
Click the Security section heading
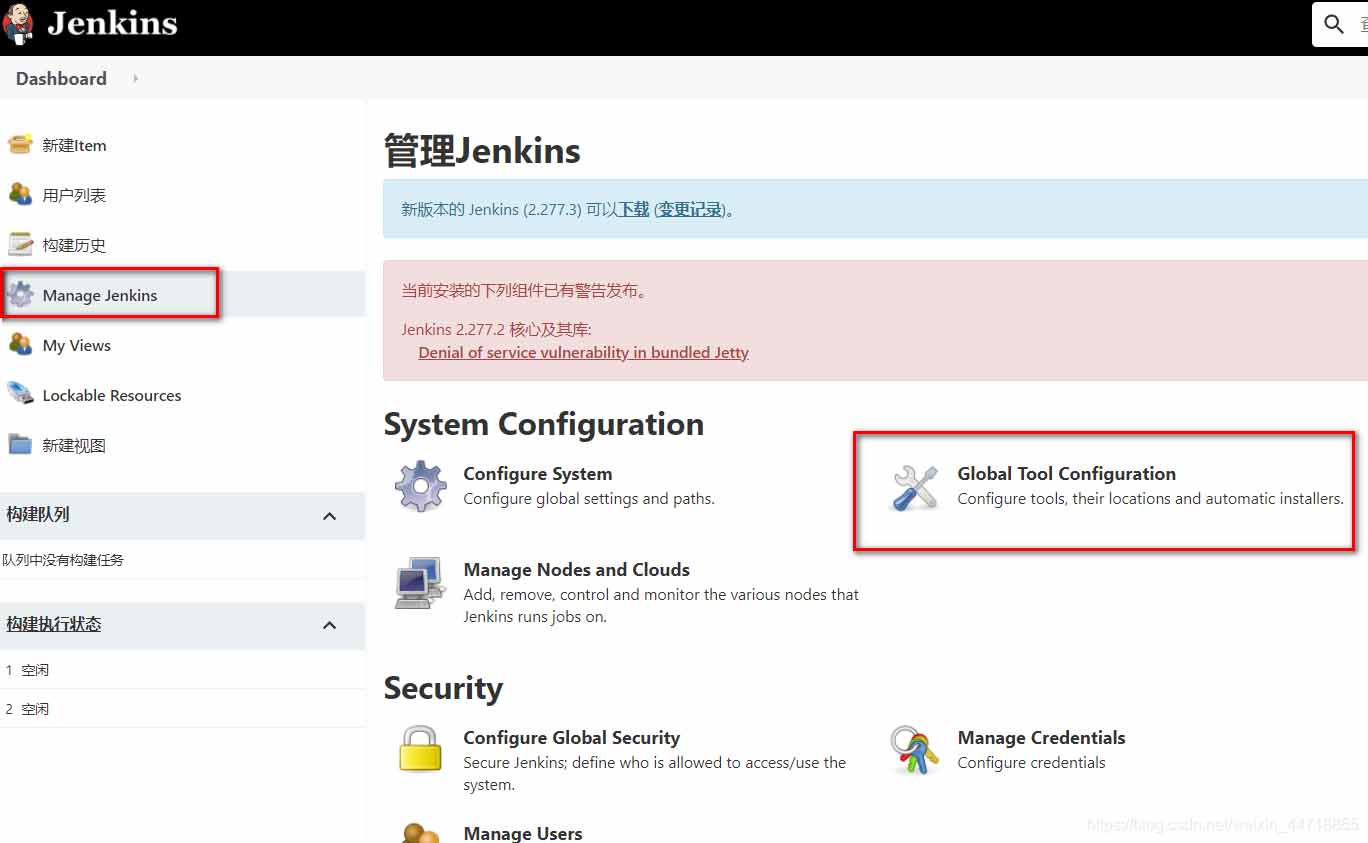[x=443, y=688]
